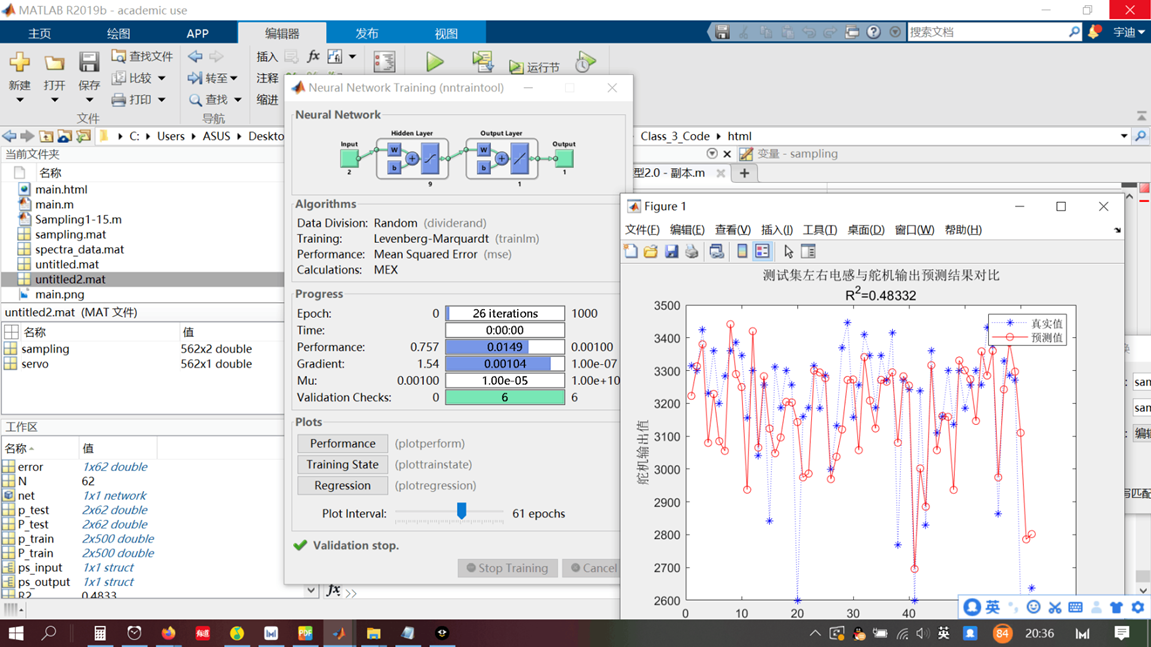The height and width of the screenshot is (647, 1151).
Task: Click Save Figure icon in Figure 1 toolbar
Action: pyautogui.click(x=671, y=251)
